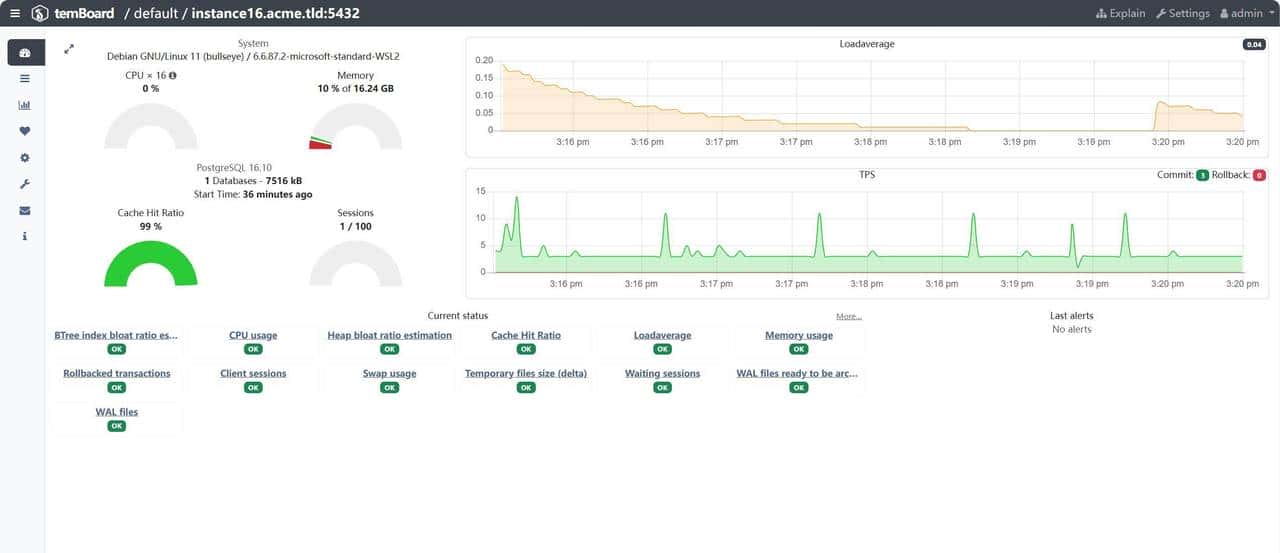Open the Dashboard gauge icon in sidebar
The image size is (1280, 553).
tap(25, 52)
